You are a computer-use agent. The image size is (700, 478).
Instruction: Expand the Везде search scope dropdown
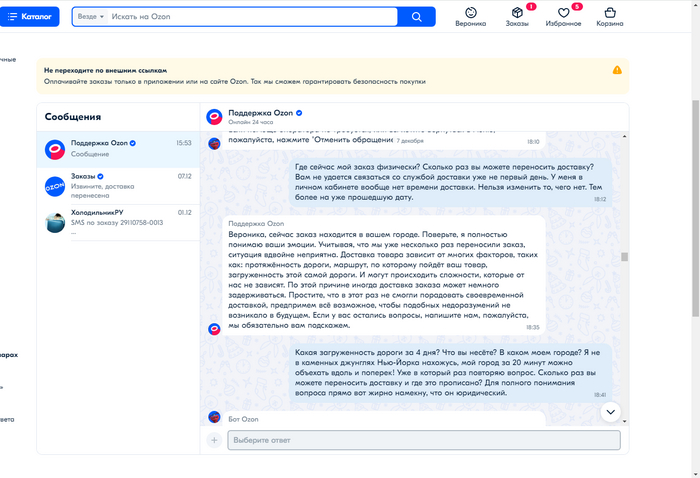click(91, 17)
